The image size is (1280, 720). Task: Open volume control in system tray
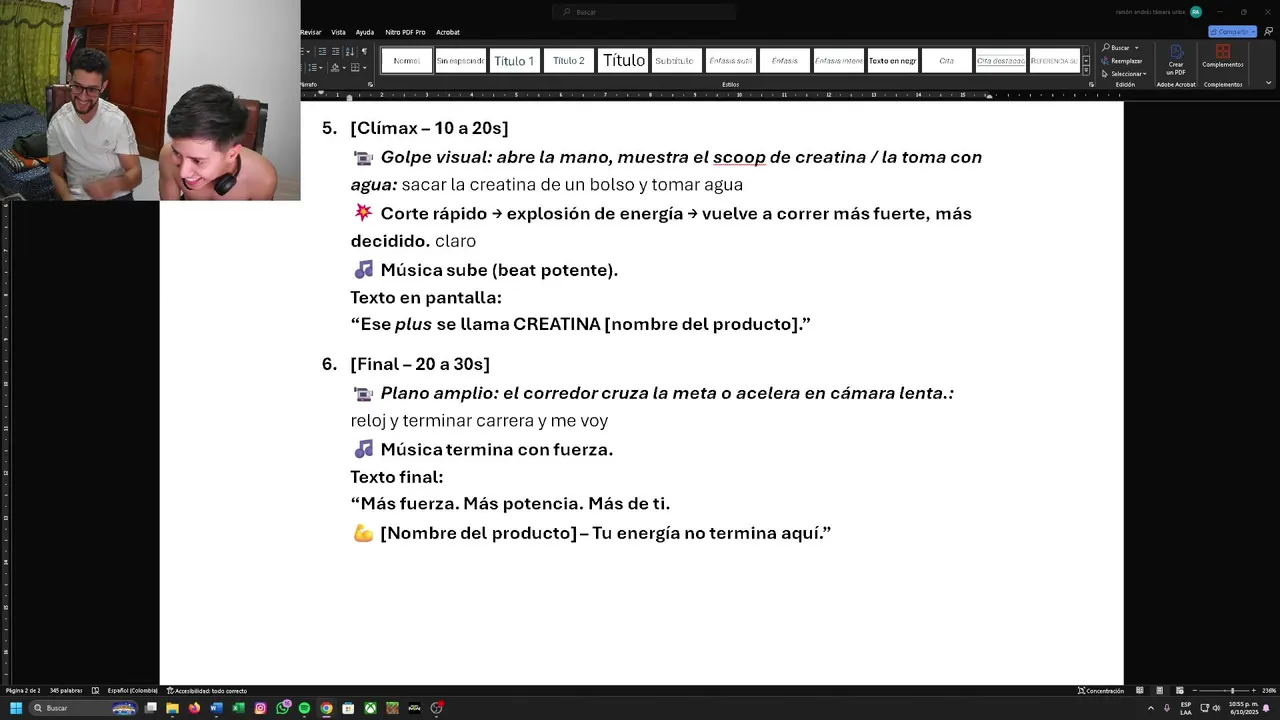(x=1216, y=708)
